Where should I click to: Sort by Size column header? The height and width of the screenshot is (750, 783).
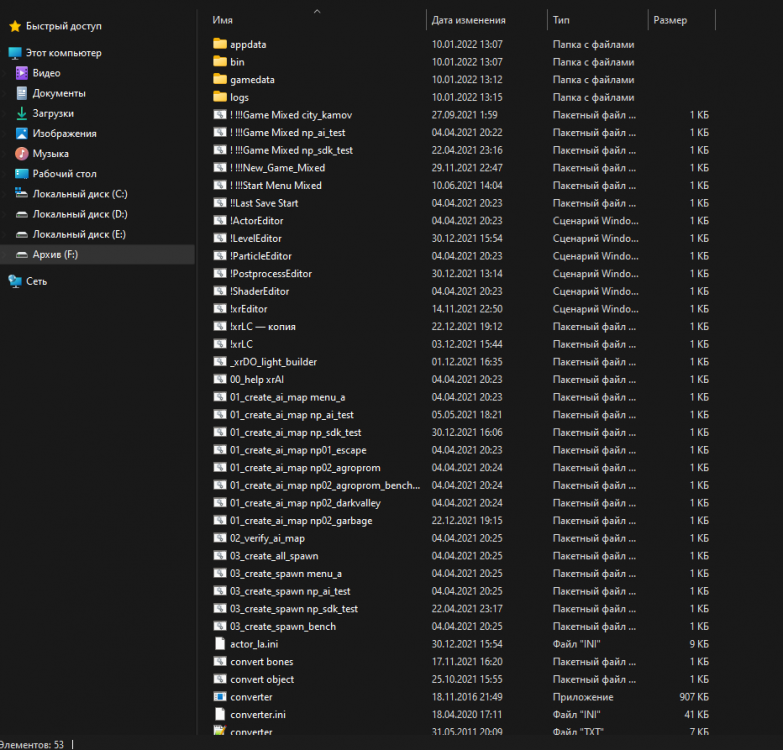pos(670,20)
